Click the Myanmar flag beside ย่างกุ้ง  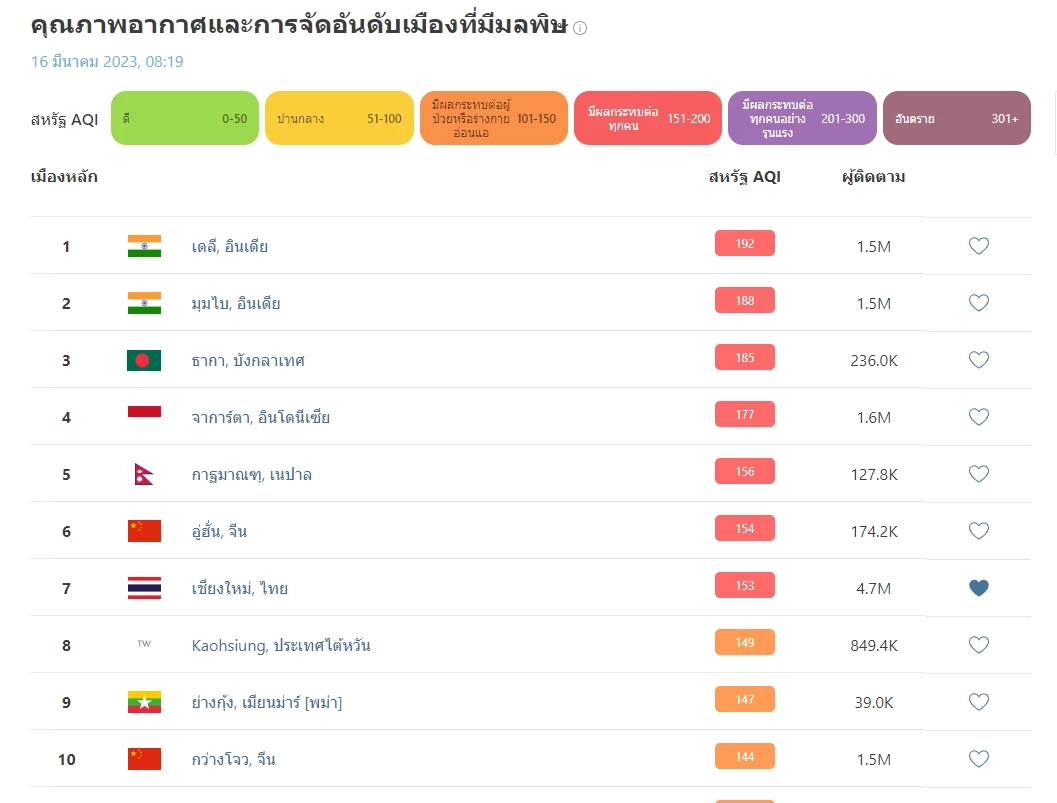coord(143,701)
